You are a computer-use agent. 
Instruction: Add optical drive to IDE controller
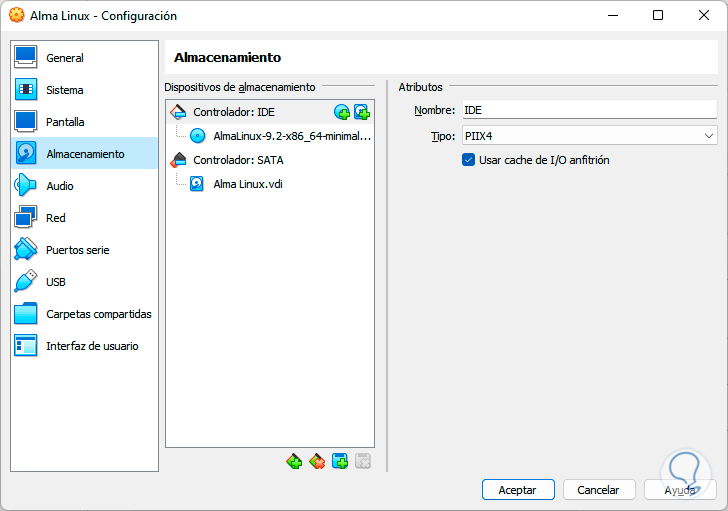point(342,112)
